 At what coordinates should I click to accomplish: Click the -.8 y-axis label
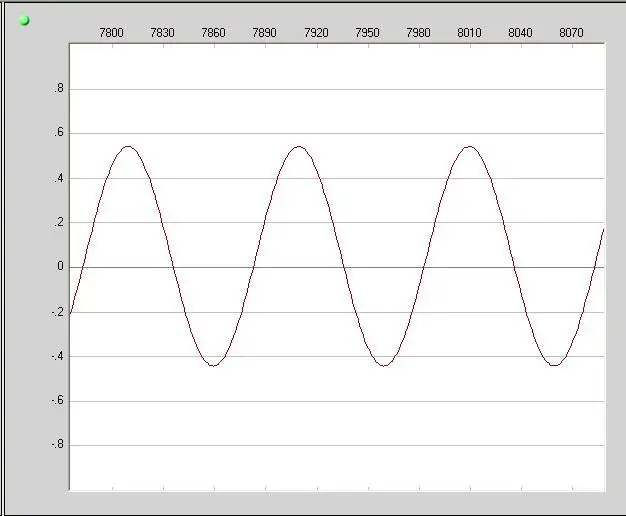tap(58, 444)
